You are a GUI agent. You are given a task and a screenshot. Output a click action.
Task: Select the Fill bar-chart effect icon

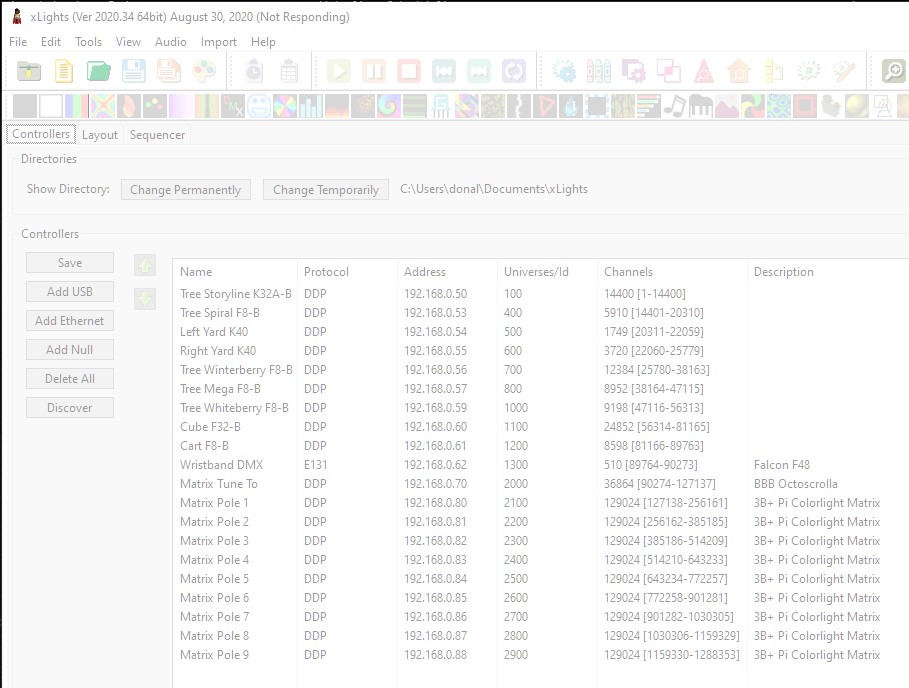[x=311, y=106]
